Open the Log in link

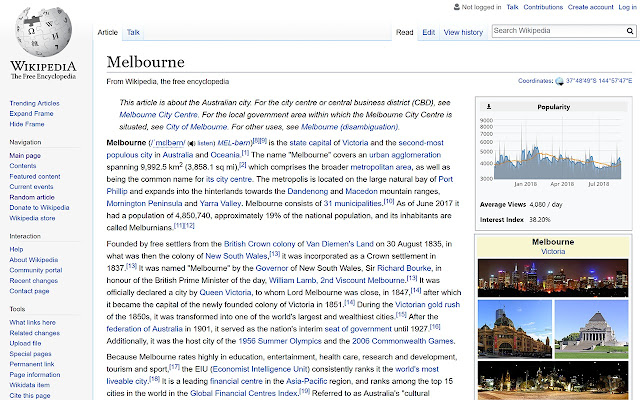pos(627,7)
